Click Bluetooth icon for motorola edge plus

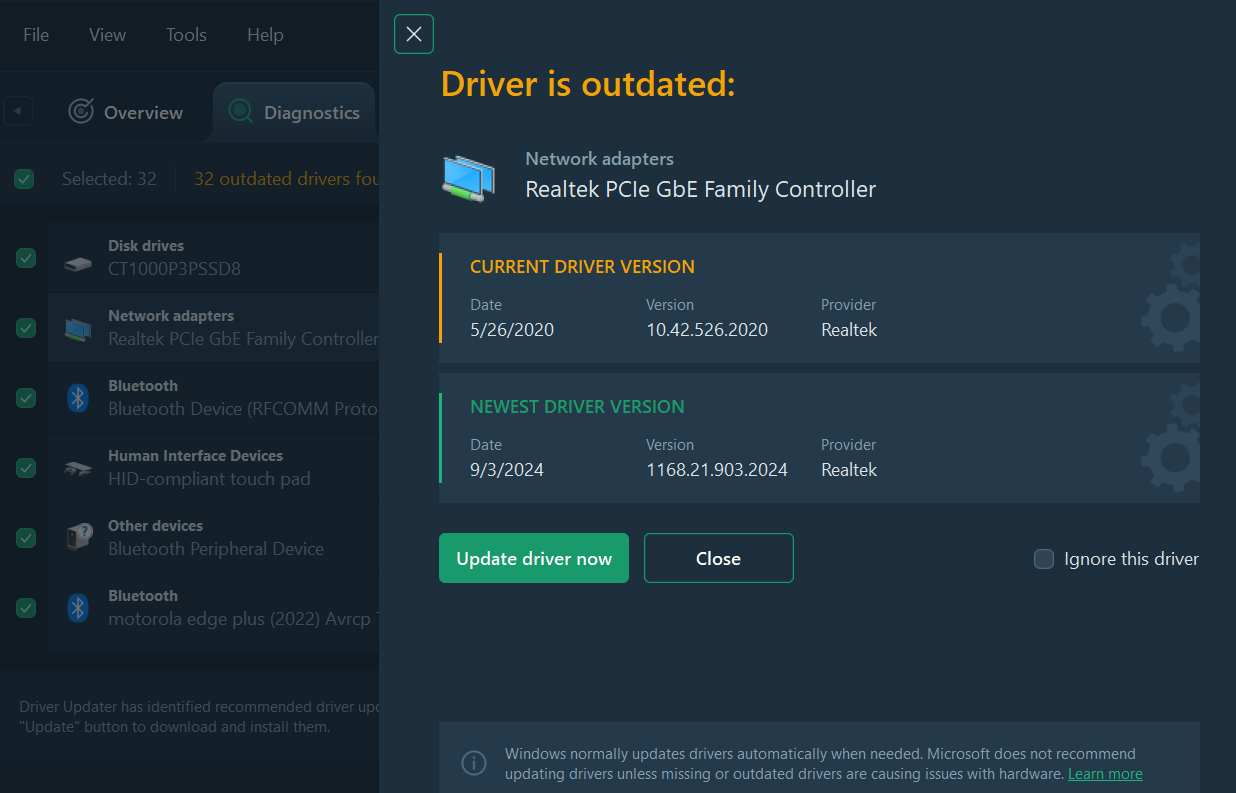78,608
